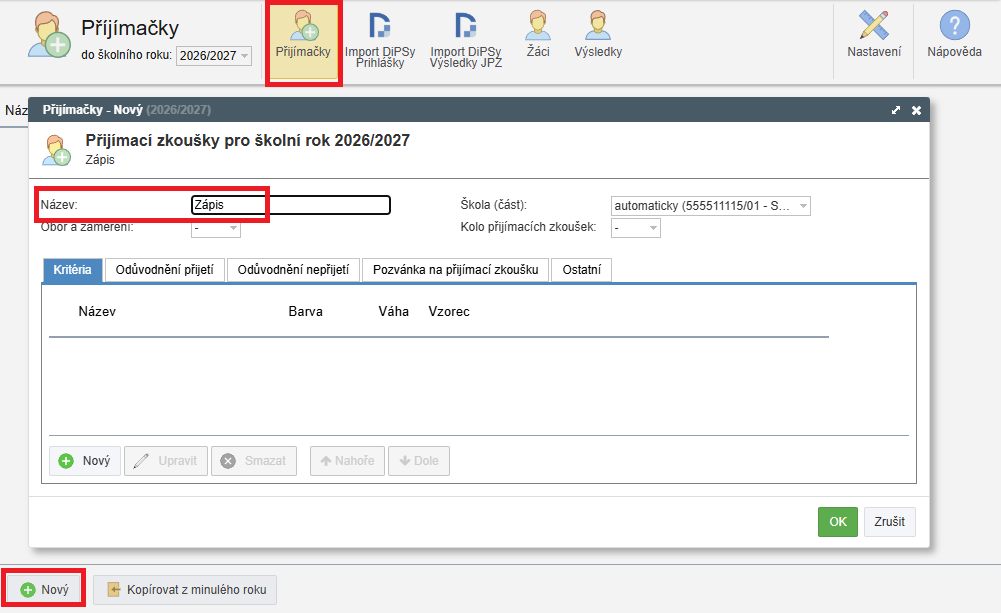Click Import DiPSy Výsledky JPZ icon

(465, 38)
